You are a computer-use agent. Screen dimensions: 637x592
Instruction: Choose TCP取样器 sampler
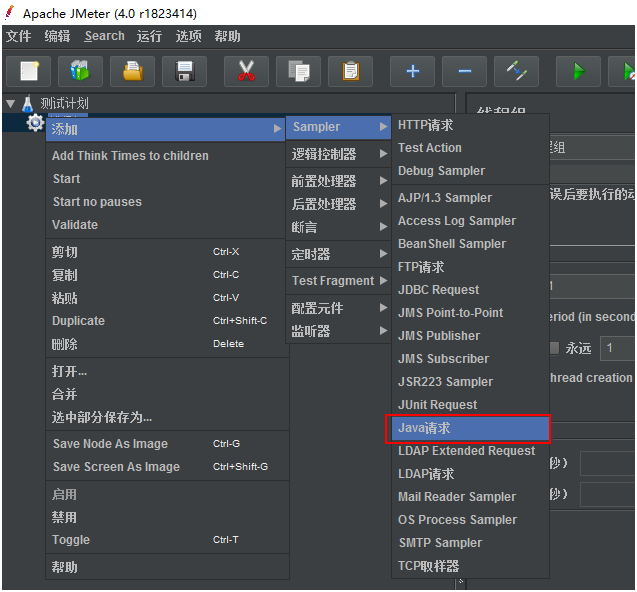pyautogui.click(x=470, y=566)
